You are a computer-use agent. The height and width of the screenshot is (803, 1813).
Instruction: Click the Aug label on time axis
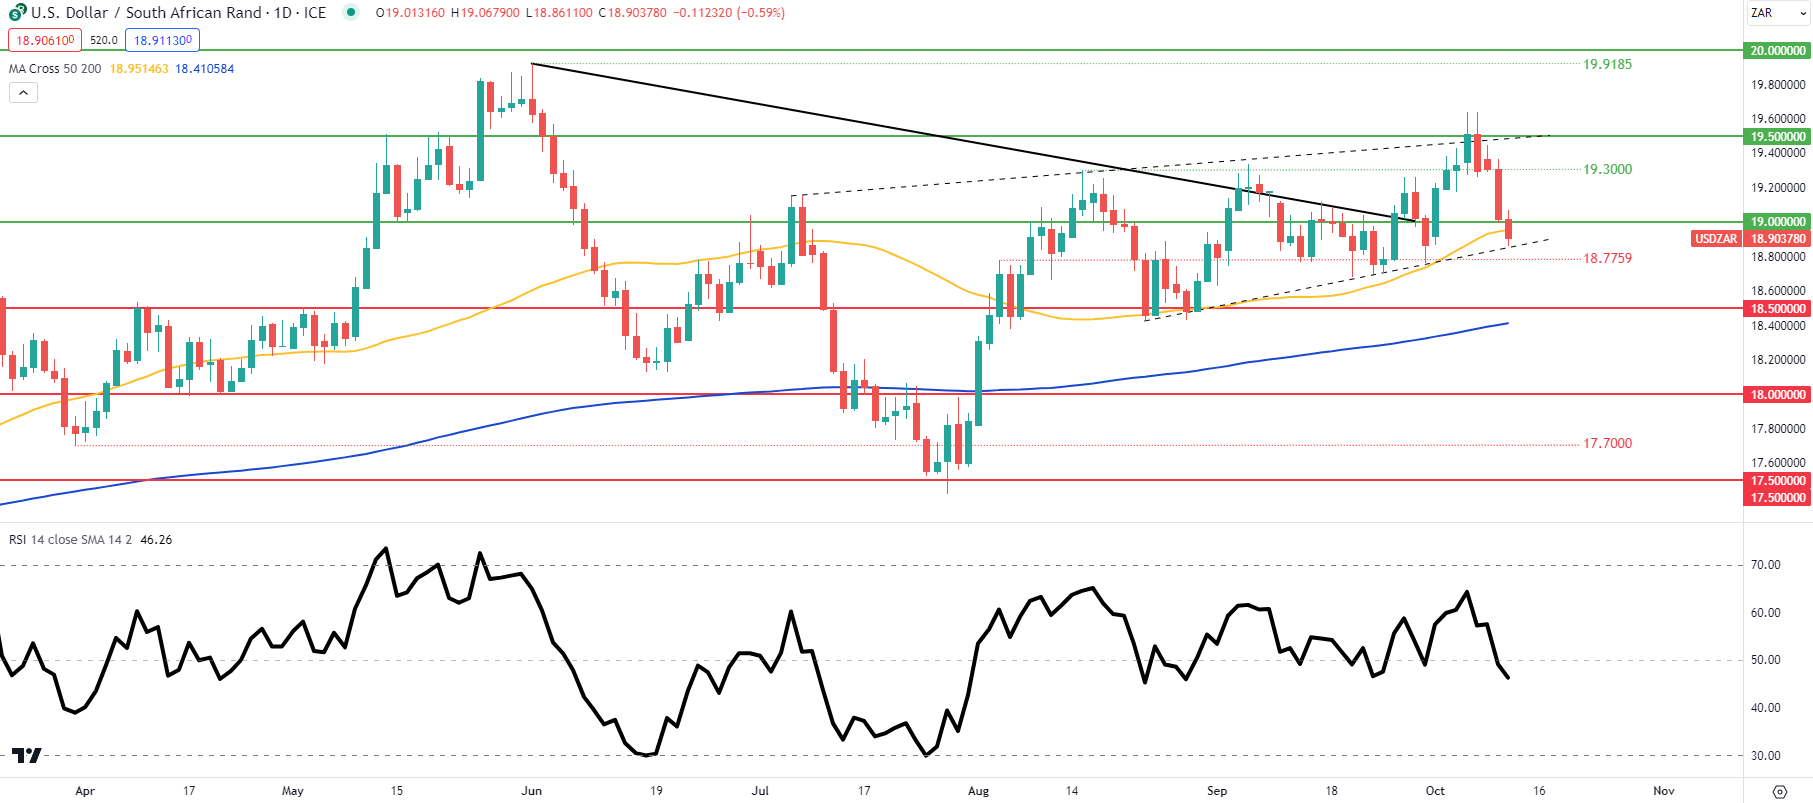point(979,791)
